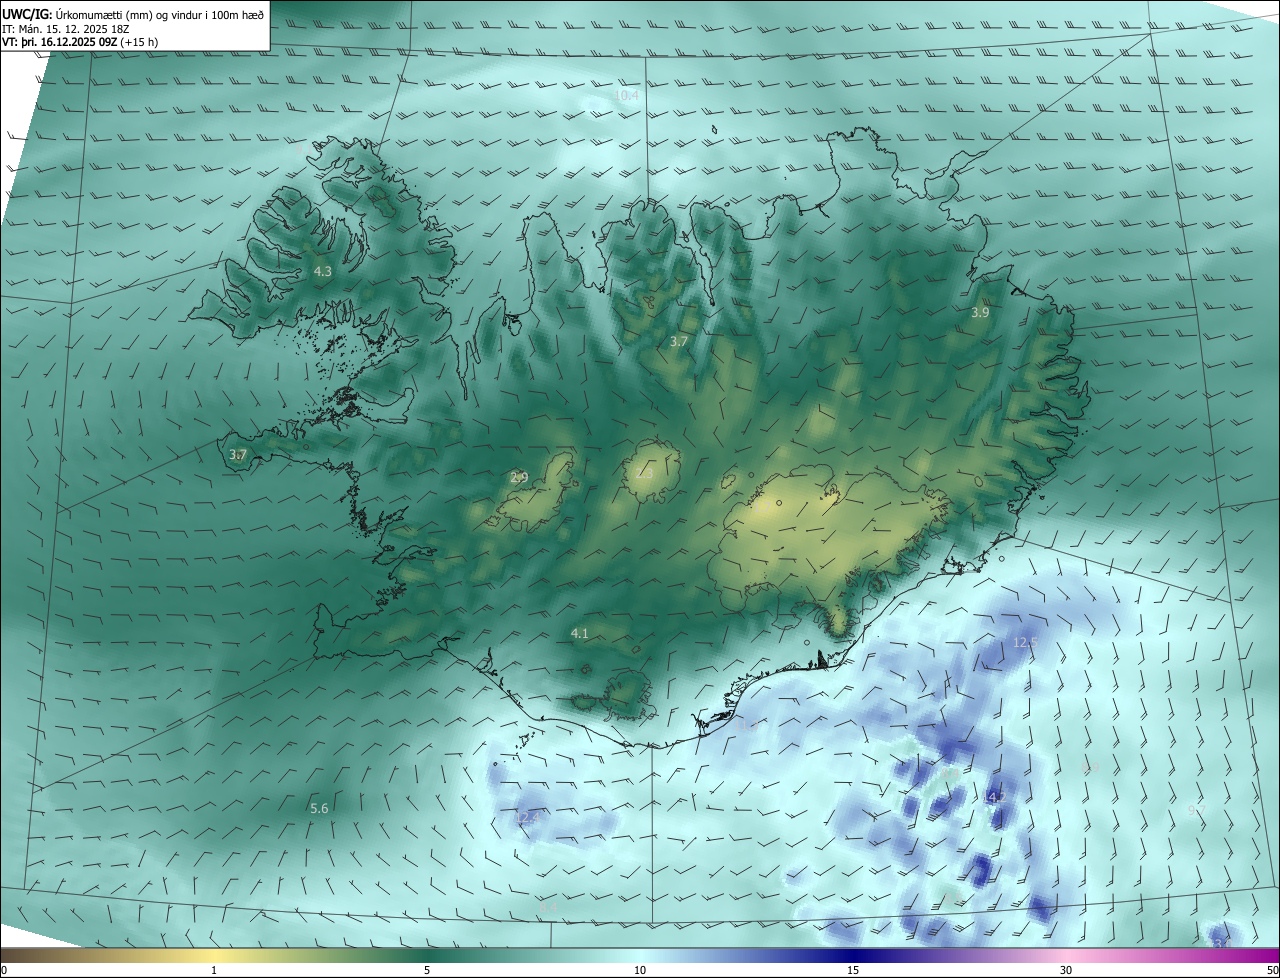The height and width of the screenshot is (978, 1280).
Task: Click the 10 tick on the color scale
Action: pos(640,970)
